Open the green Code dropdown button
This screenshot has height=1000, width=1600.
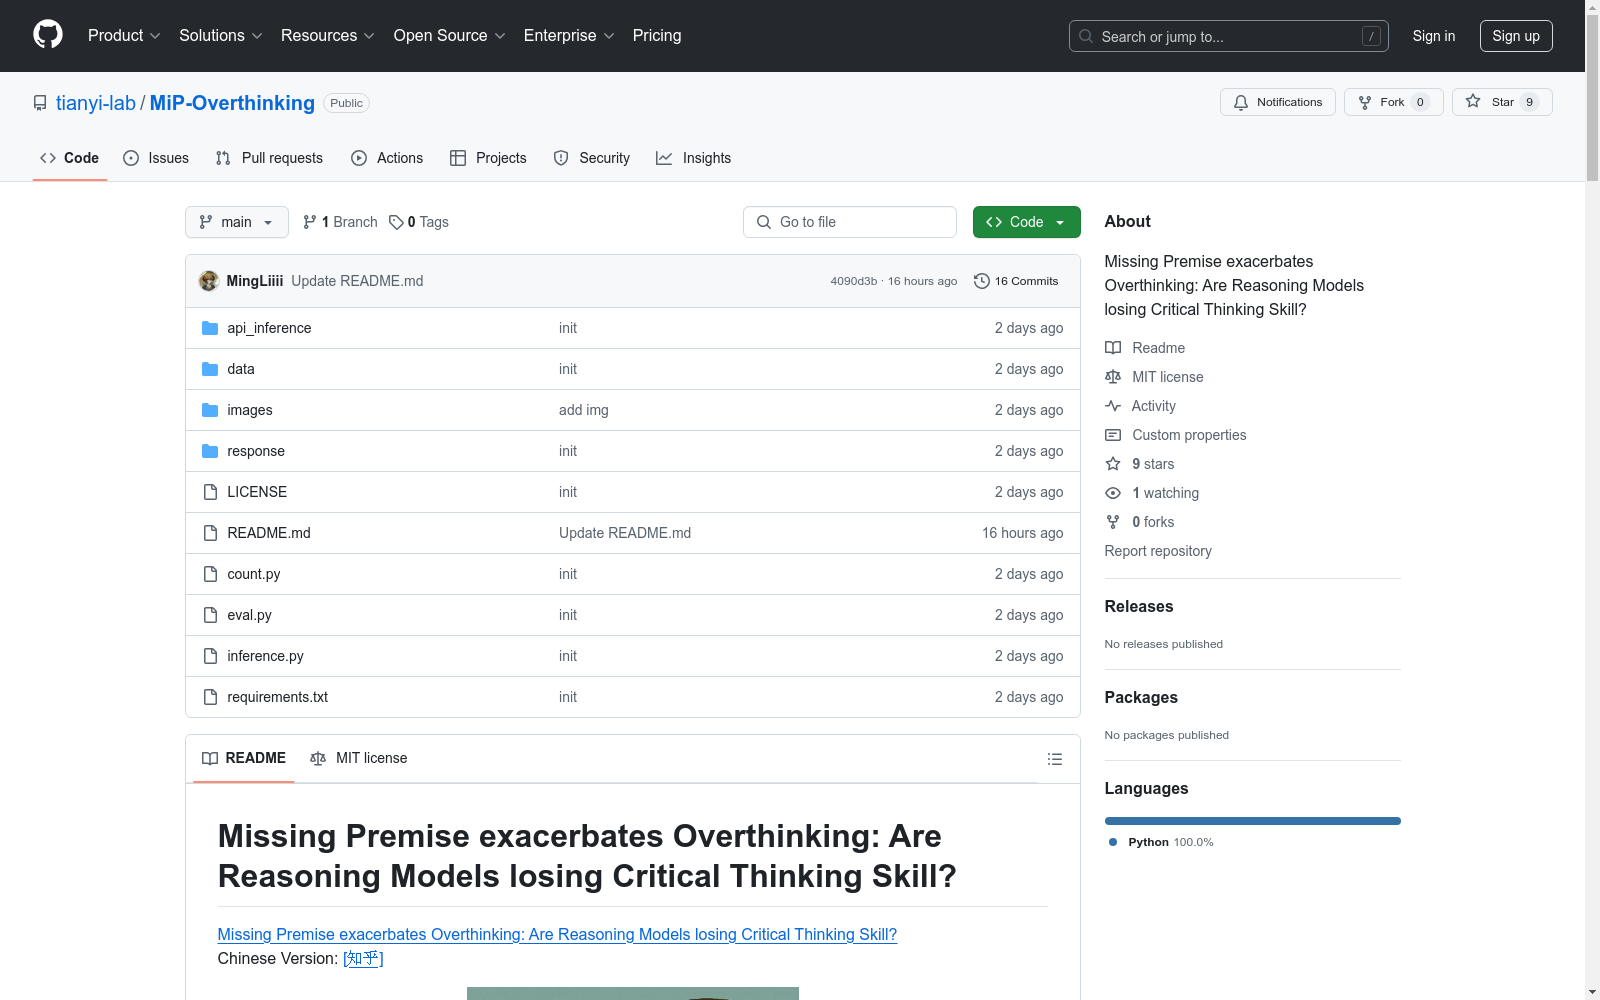pos(1026,222)
